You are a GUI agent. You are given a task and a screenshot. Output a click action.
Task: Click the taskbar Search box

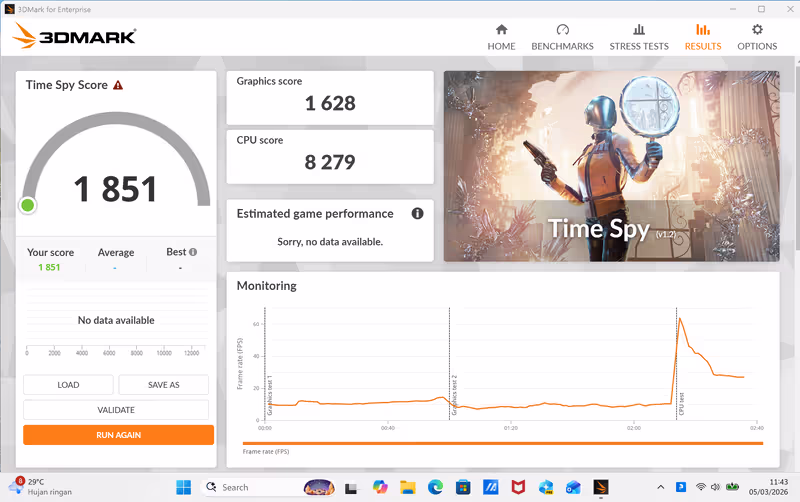250,487
